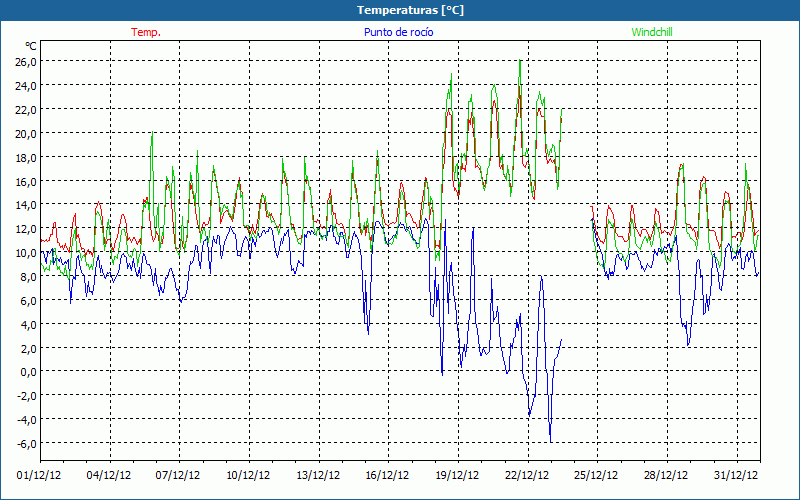Click the 28/12/12 date label
The width and height of the screenshot is (800, 500).
point(666,475)
